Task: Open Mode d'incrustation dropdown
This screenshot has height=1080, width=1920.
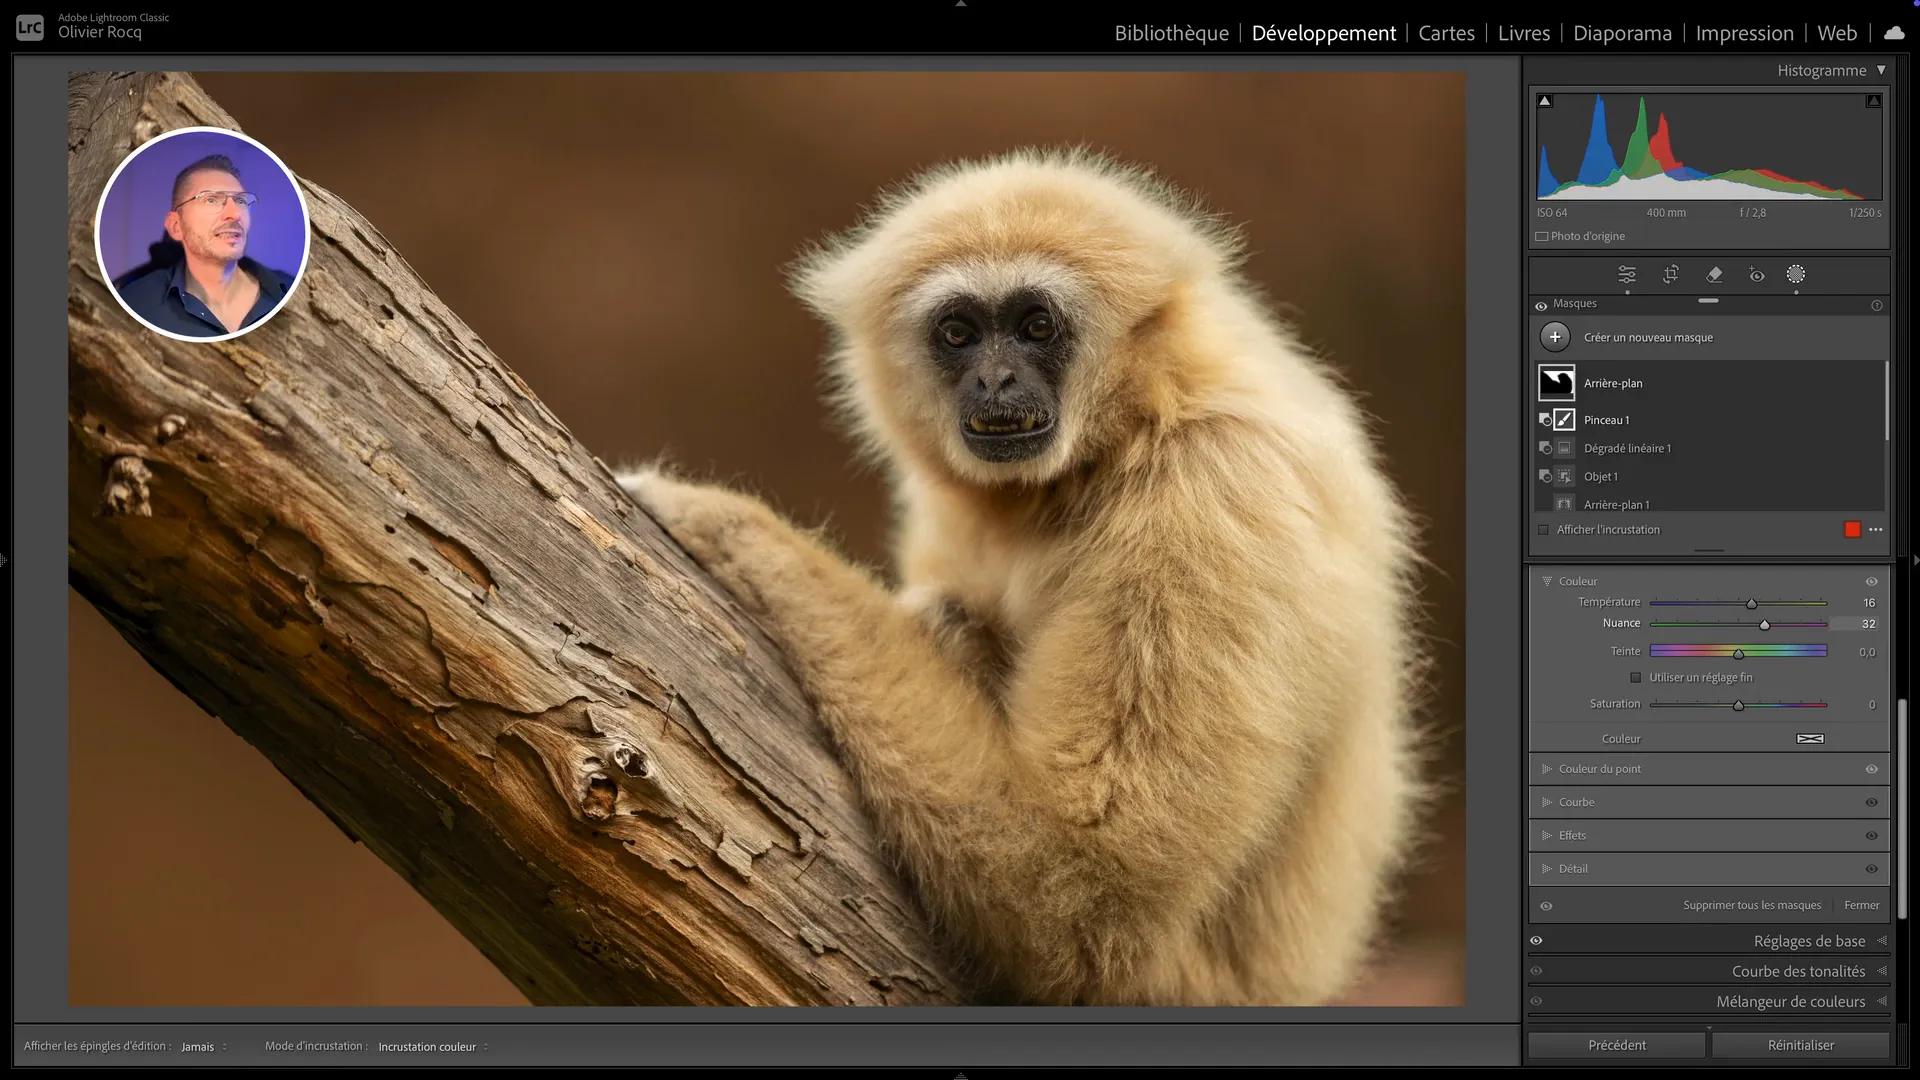Action: tap(432, 1047)
